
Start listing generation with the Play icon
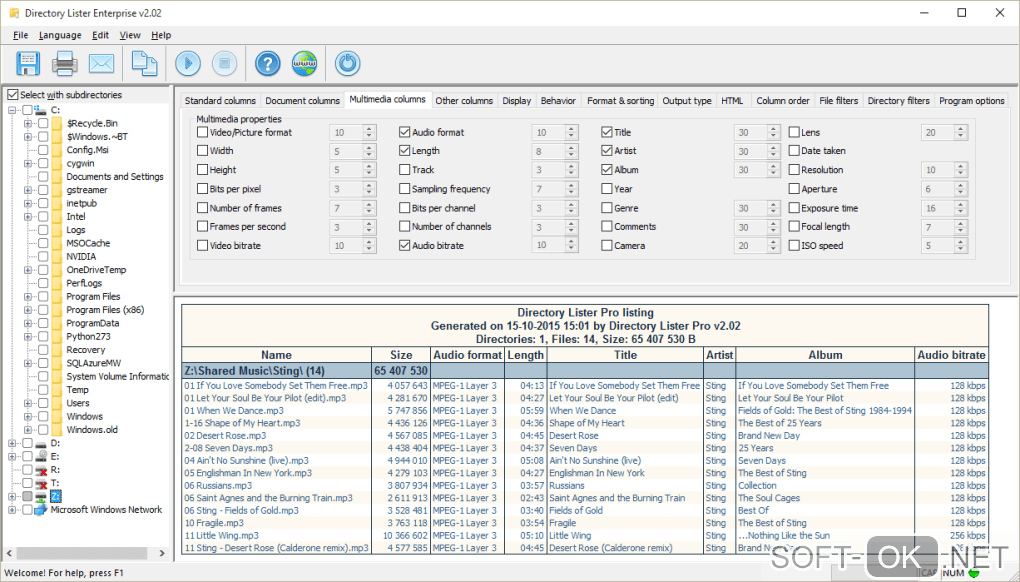coord(188,63)
